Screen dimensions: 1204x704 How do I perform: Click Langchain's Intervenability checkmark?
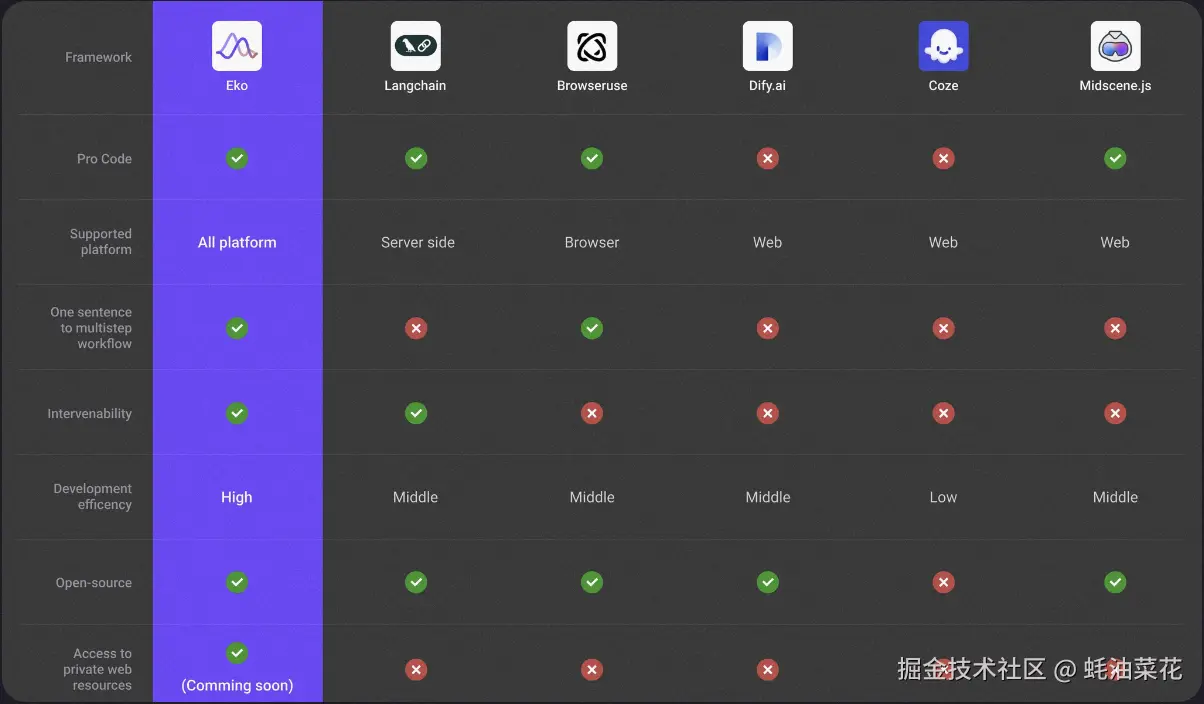coord(416,413)
